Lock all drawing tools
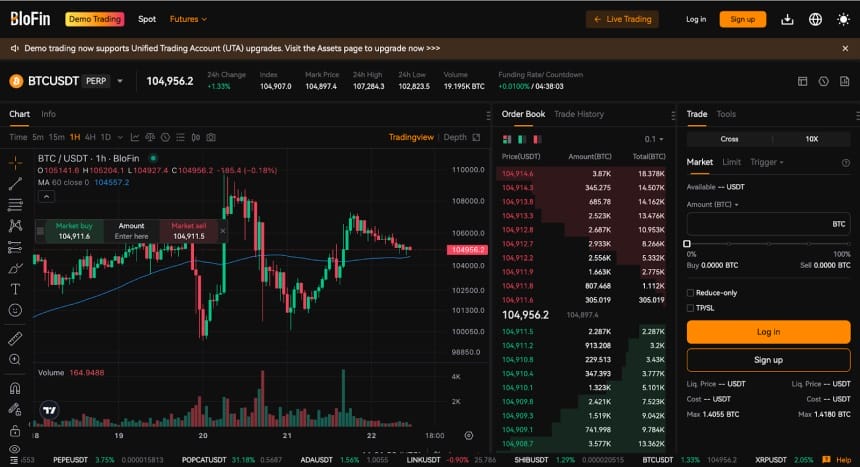The width and height of the screenshot is (860, 467). point(15,431)
